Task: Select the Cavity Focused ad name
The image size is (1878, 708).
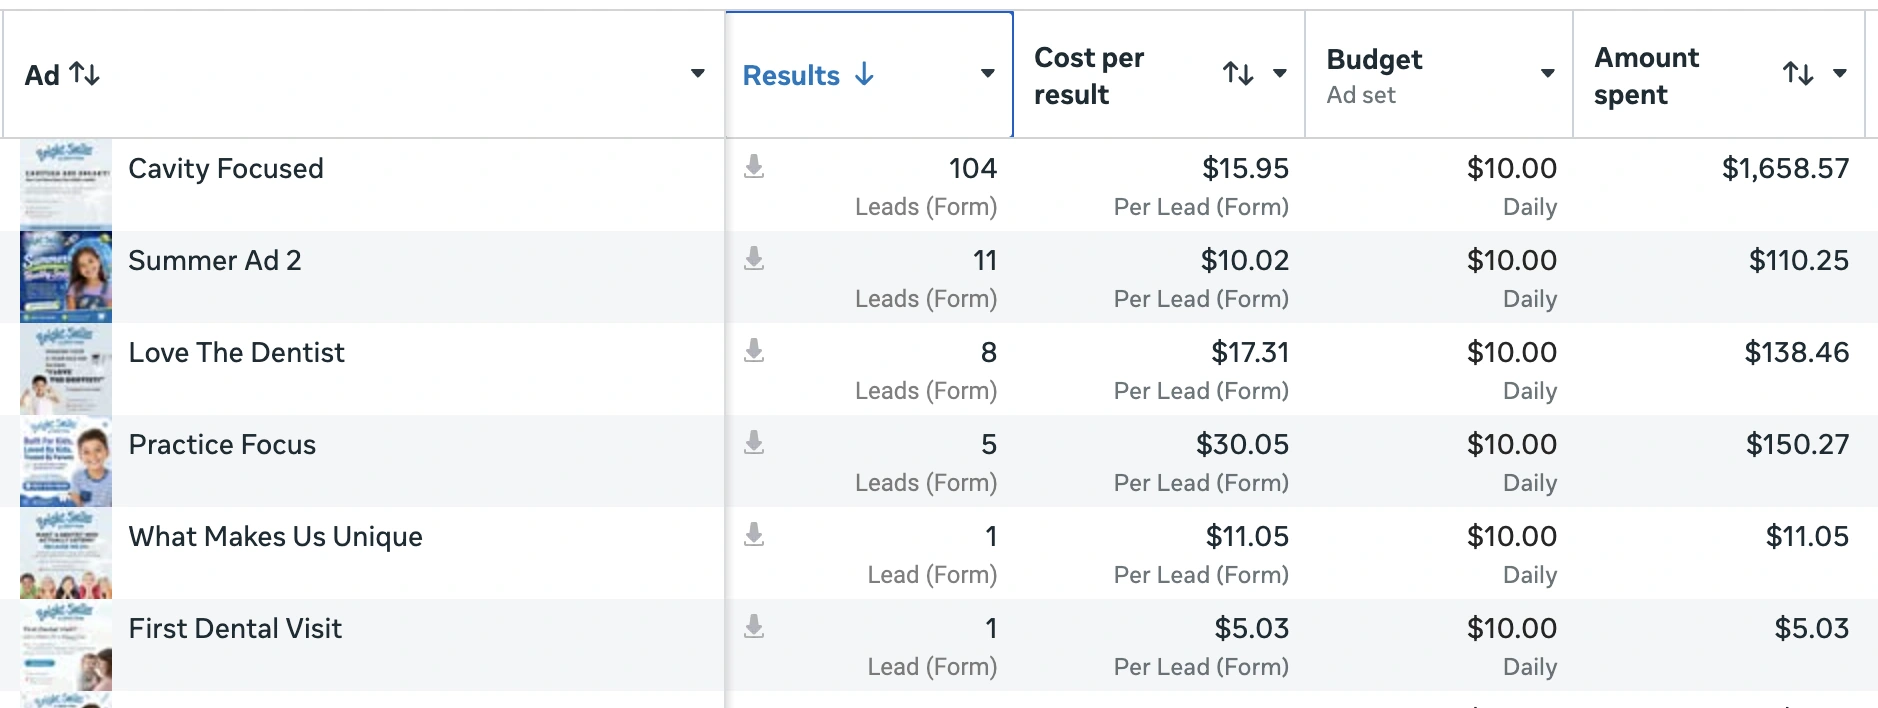Action: click(x=226, y=168)
